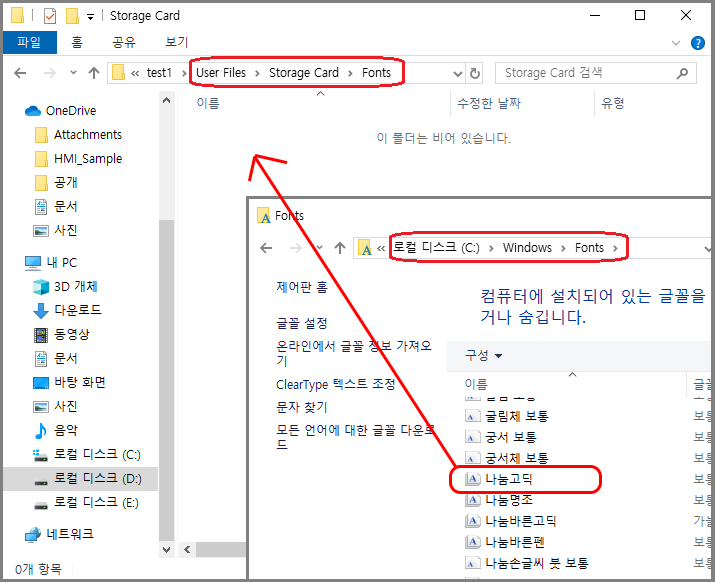This screenshot has width=715, height=582.
Task: Click 로컬 디스크 (C:) in Fonts address path
Action: pyautogui.click(x=436, y=248)
